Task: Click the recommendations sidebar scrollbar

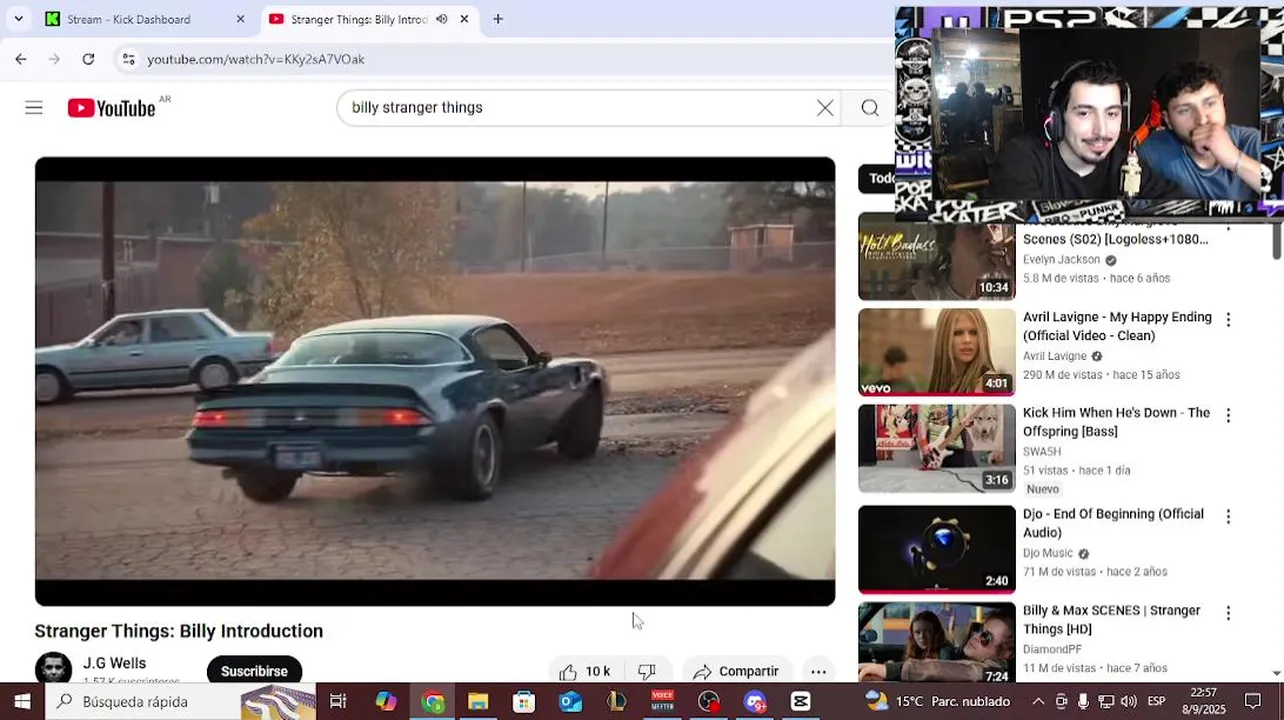Action: pyautogui.click(x=1276, y=240)
